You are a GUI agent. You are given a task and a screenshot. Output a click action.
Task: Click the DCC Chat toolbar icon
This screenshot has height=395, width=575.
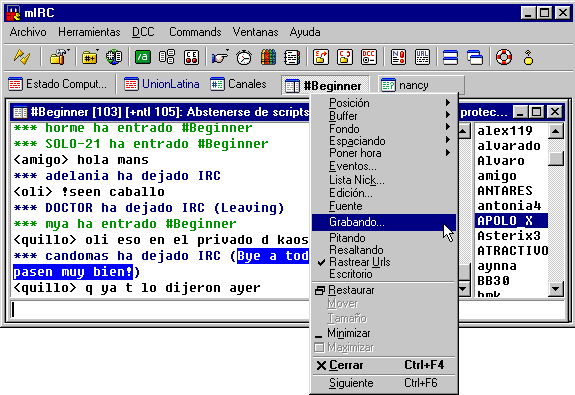pyautogui.click(x=345, y=57)
